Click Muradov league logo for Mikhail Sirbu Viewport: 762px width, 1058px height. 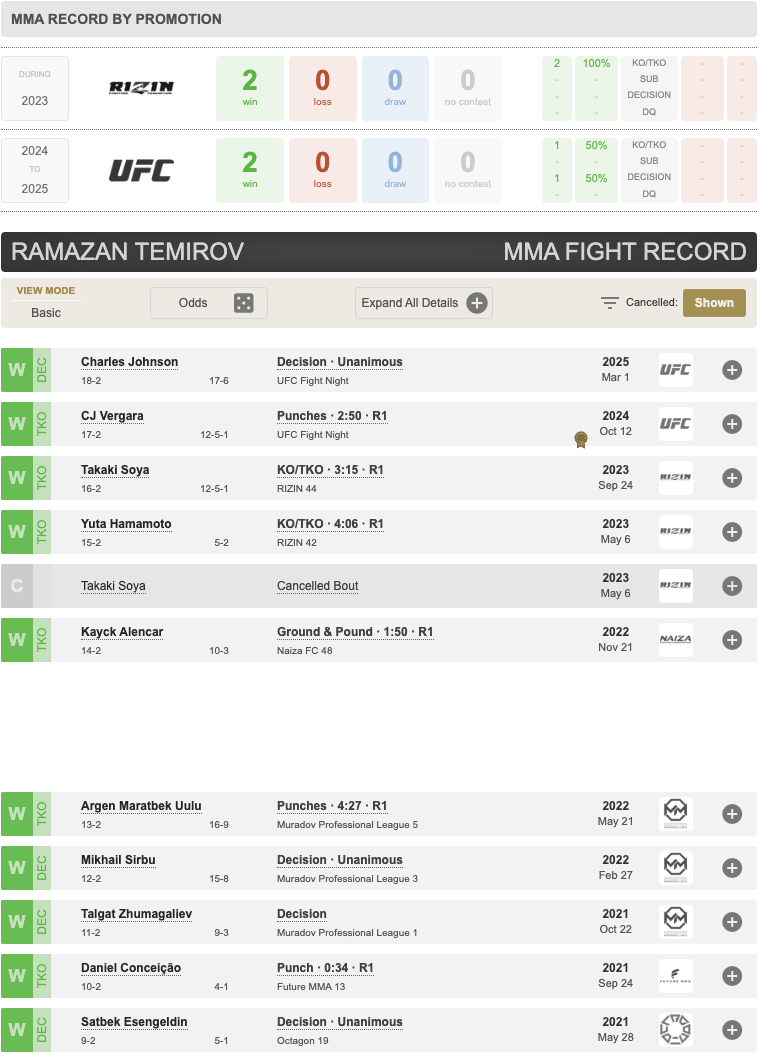pyautogui.click(x=676, y=868)
